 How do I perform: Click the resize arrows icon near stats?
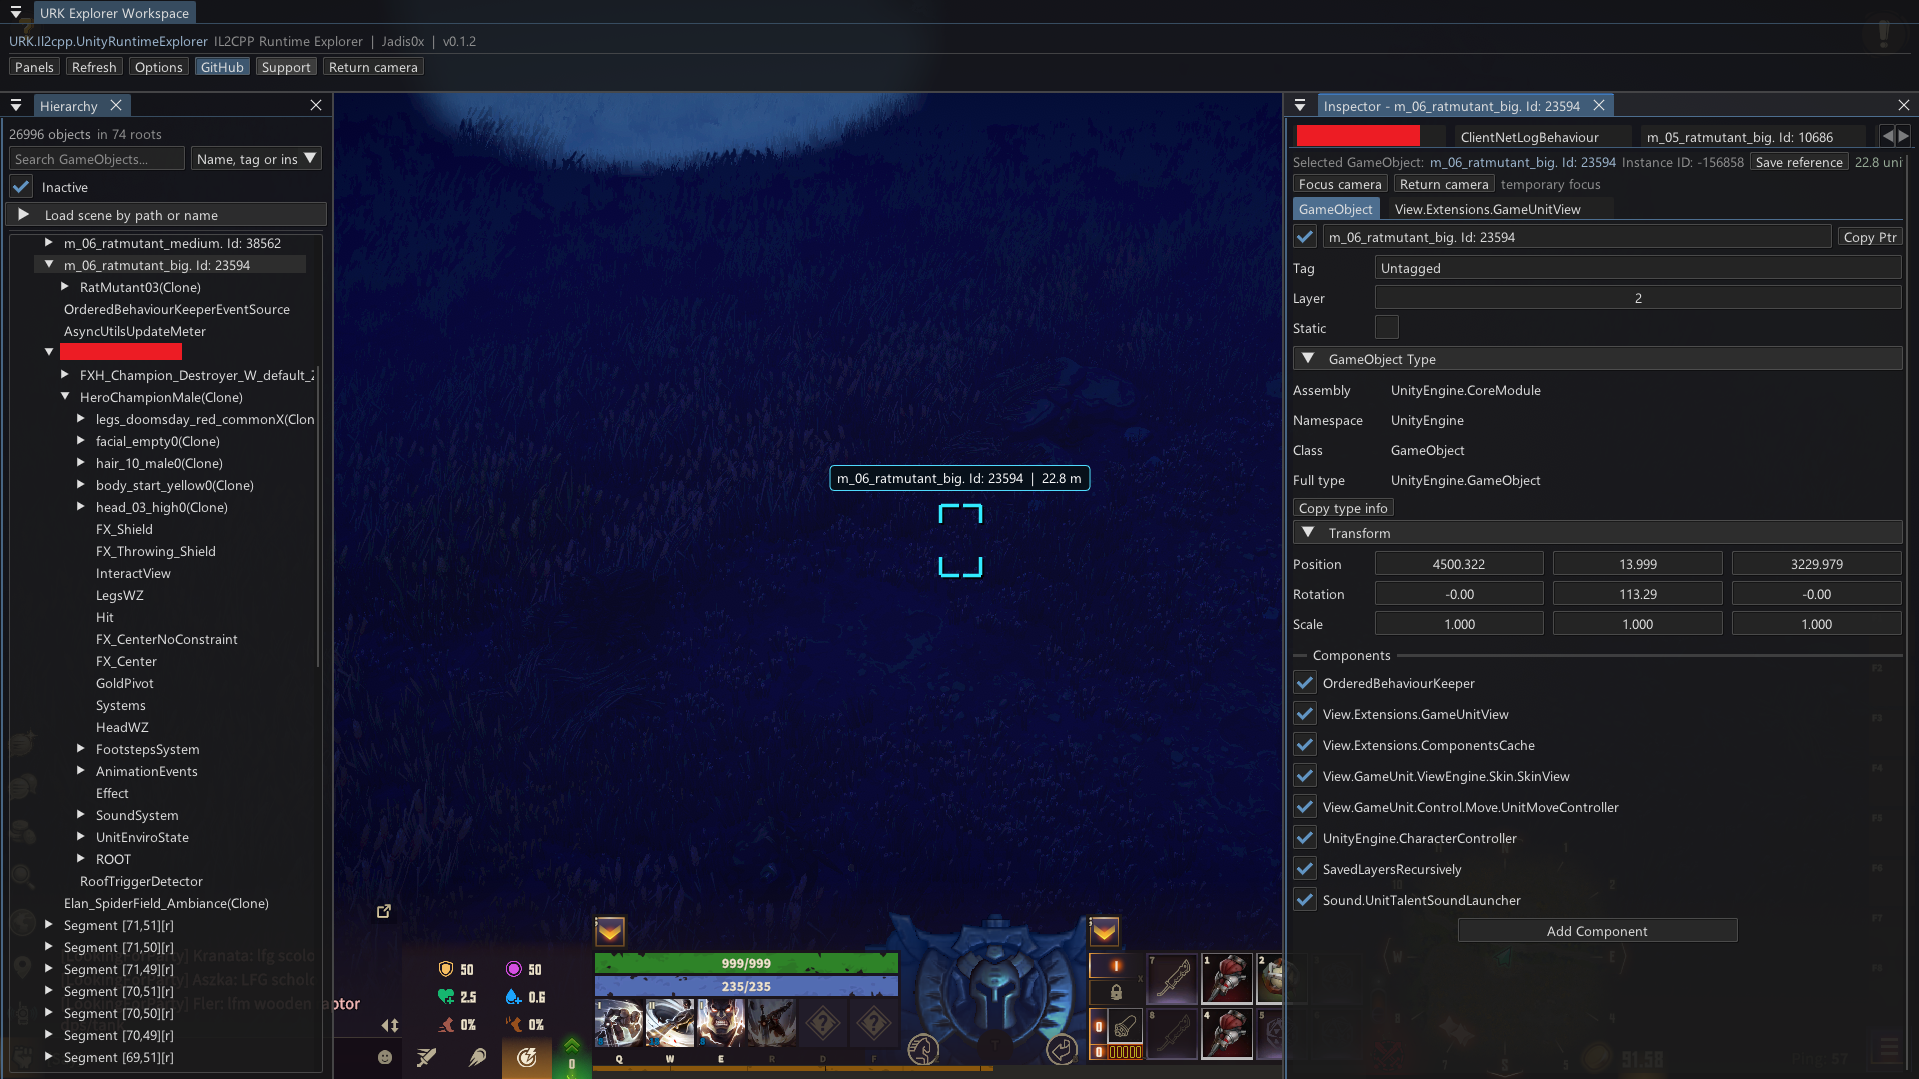point(390,1025)
